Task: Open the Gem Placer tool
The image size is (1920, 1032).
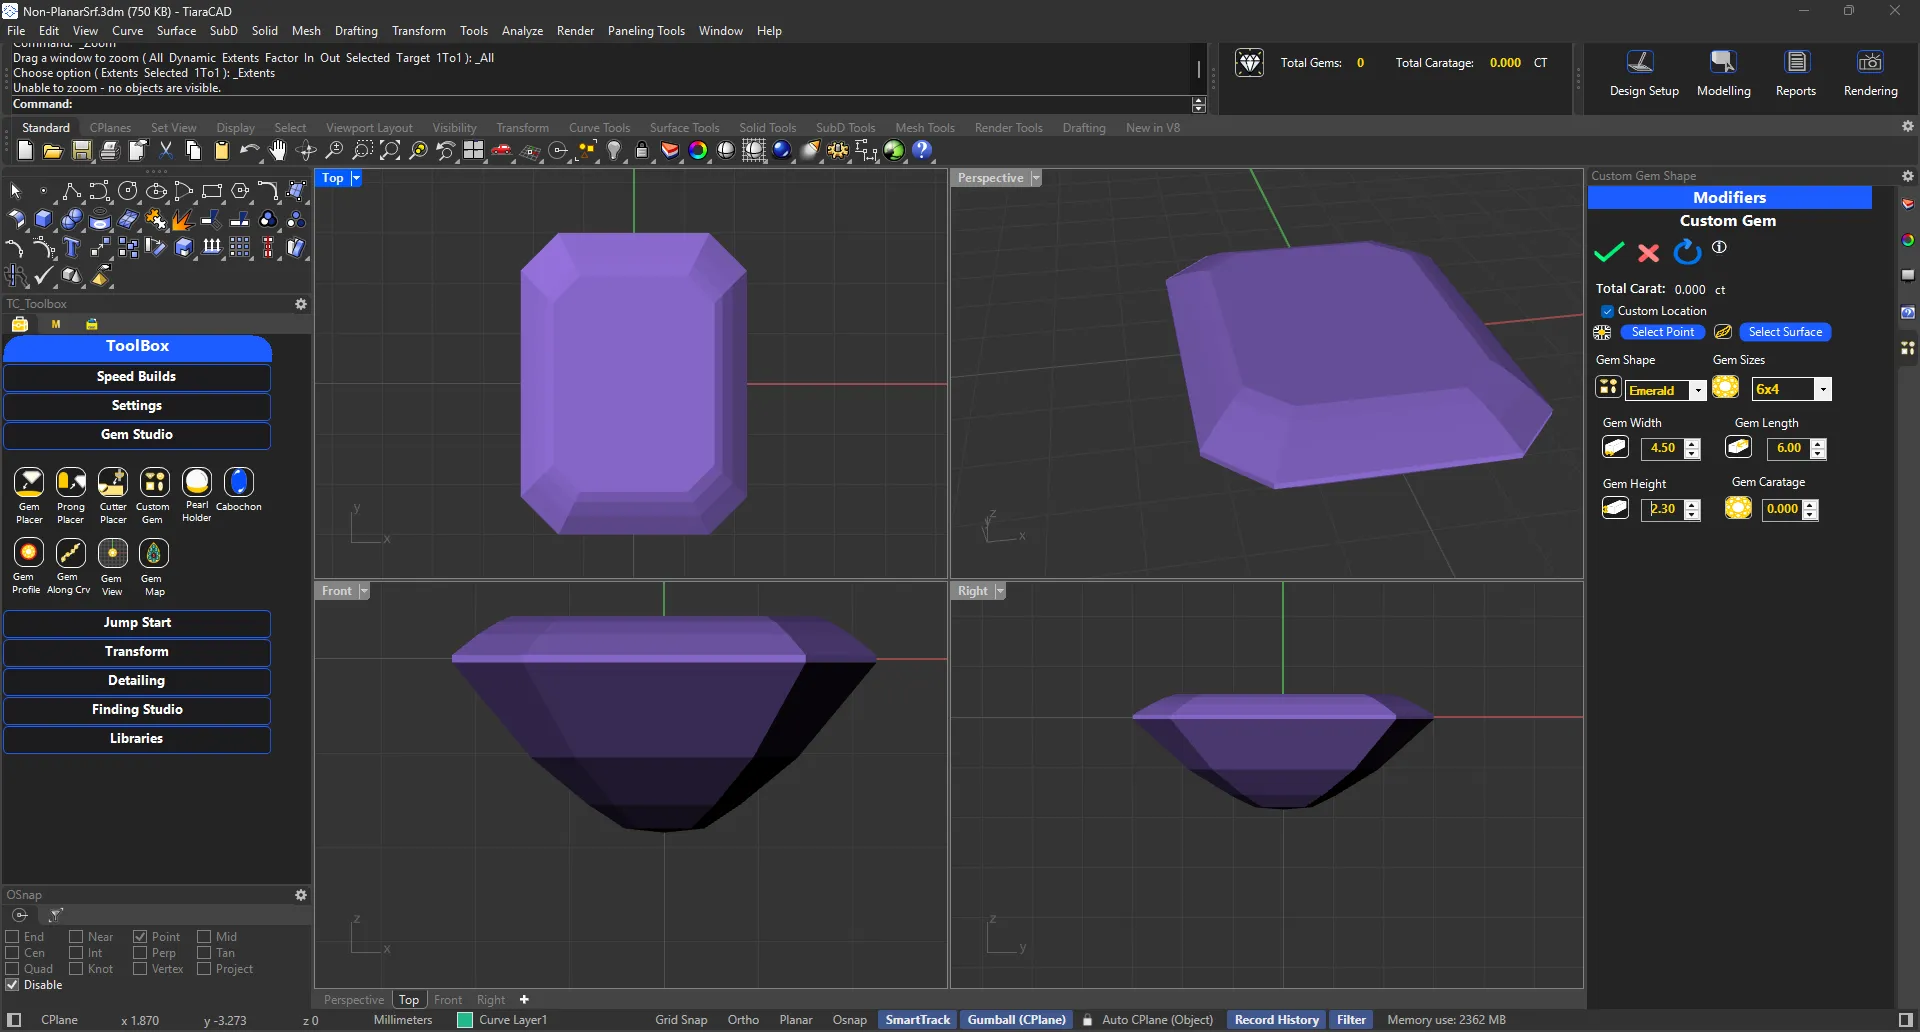Action: click(x=29, y=483)
